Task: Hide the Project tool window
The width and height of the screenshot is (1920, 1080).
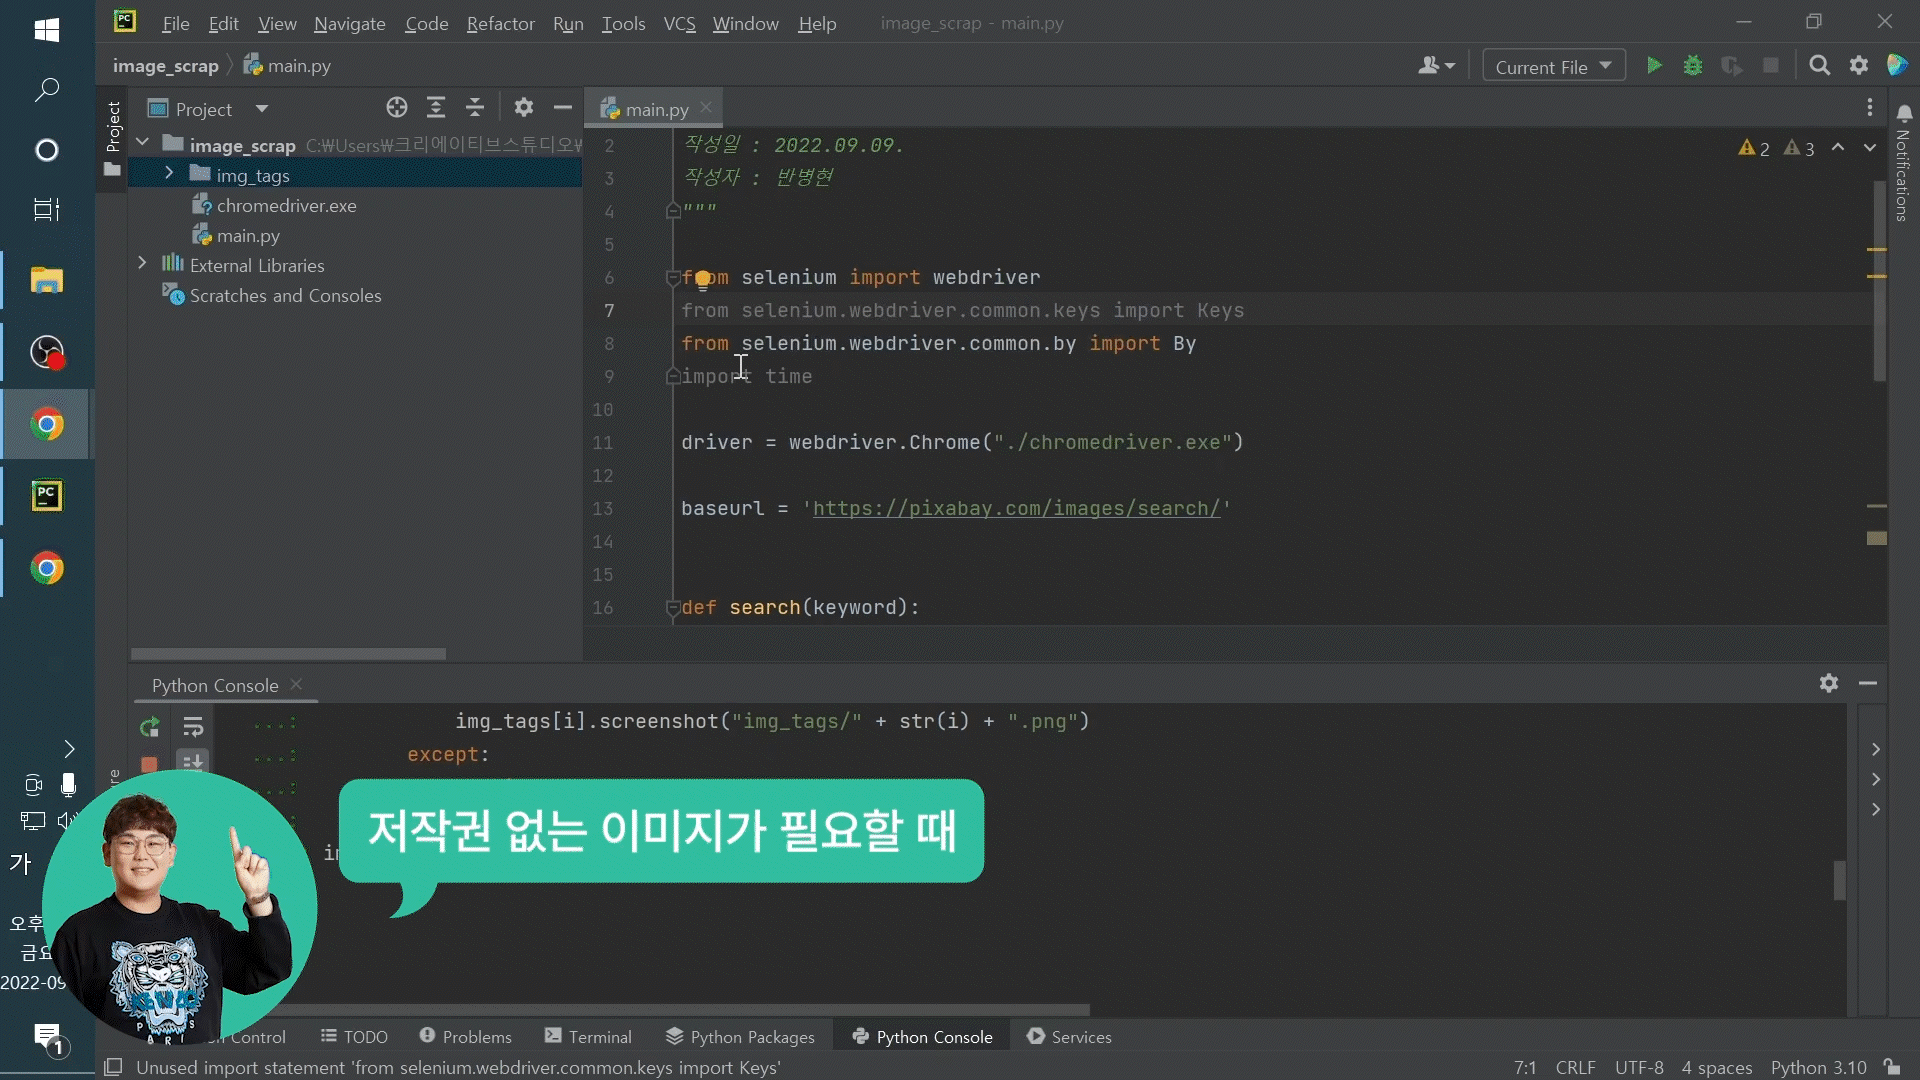Action: 563,108
